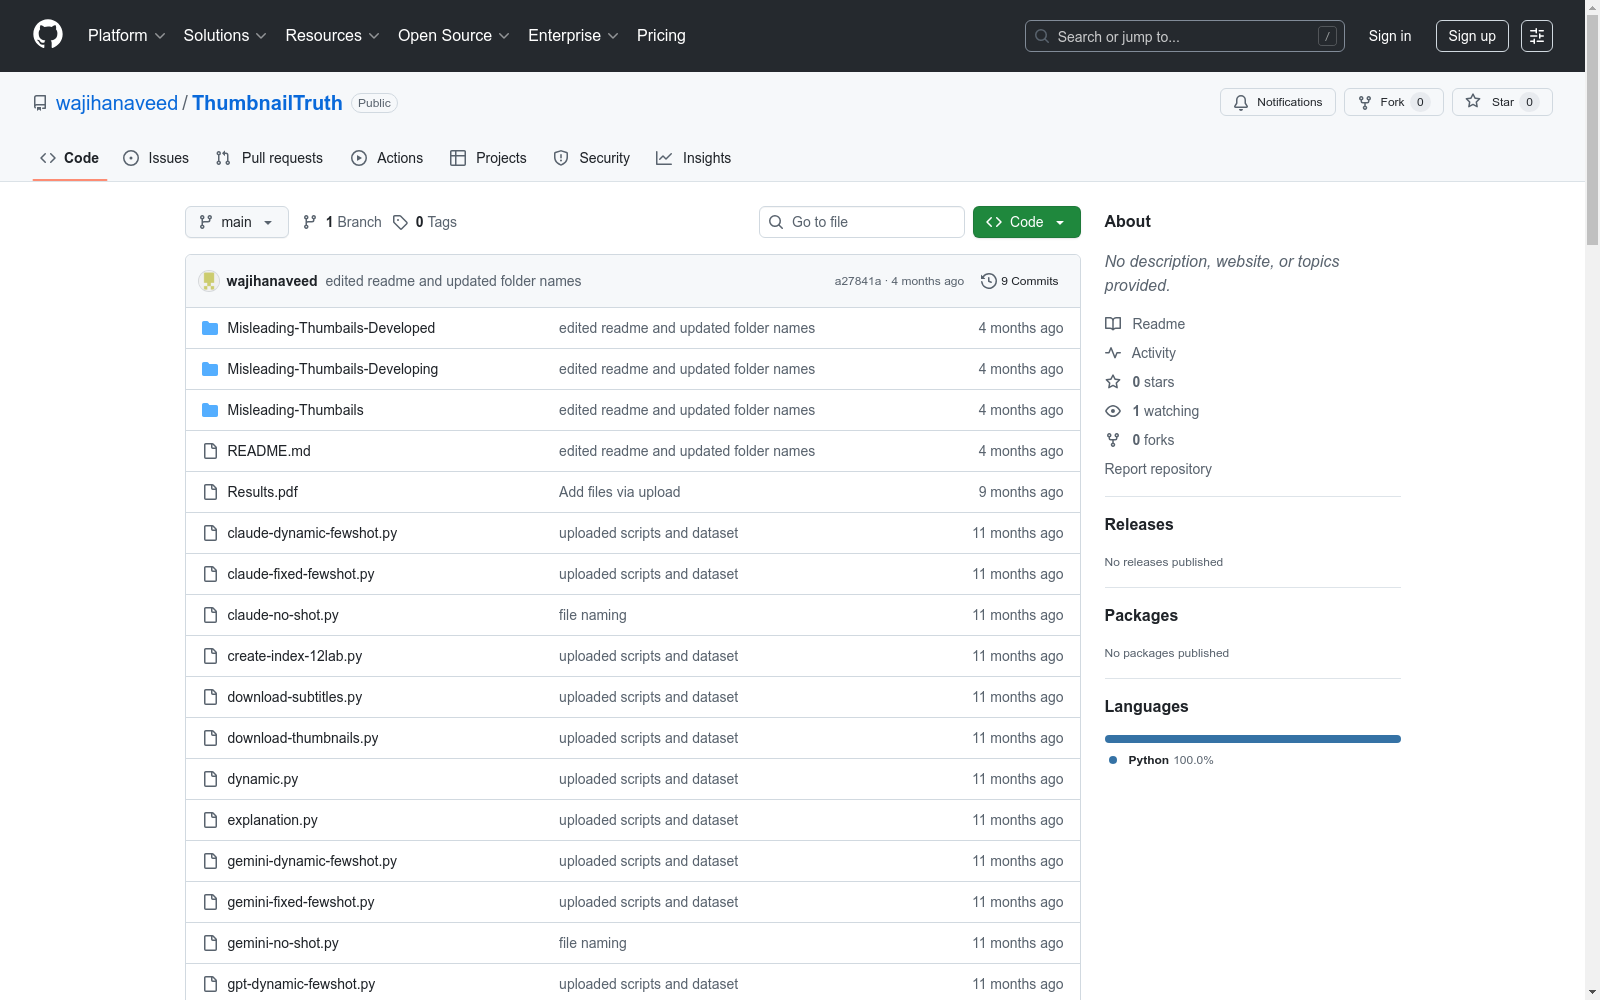Click the search magnifier icon in header
Screen dimensions: 1600x1000
pyautogui.click(x=1042, y=36)
